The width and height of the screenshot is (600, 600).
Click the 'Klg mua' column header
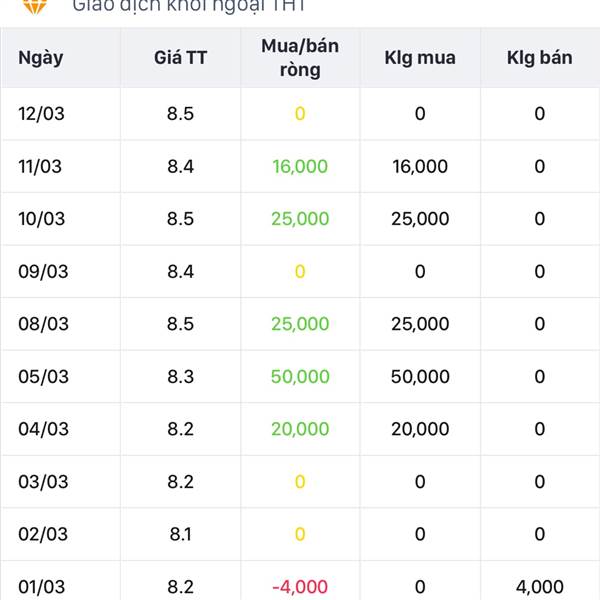420,57
